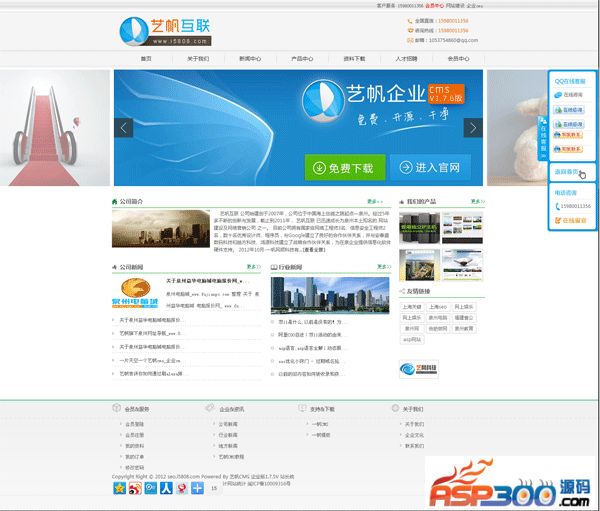Click the 上海seo friendly link
This screenshot has height=511, width=600.
tap(437, 307)
